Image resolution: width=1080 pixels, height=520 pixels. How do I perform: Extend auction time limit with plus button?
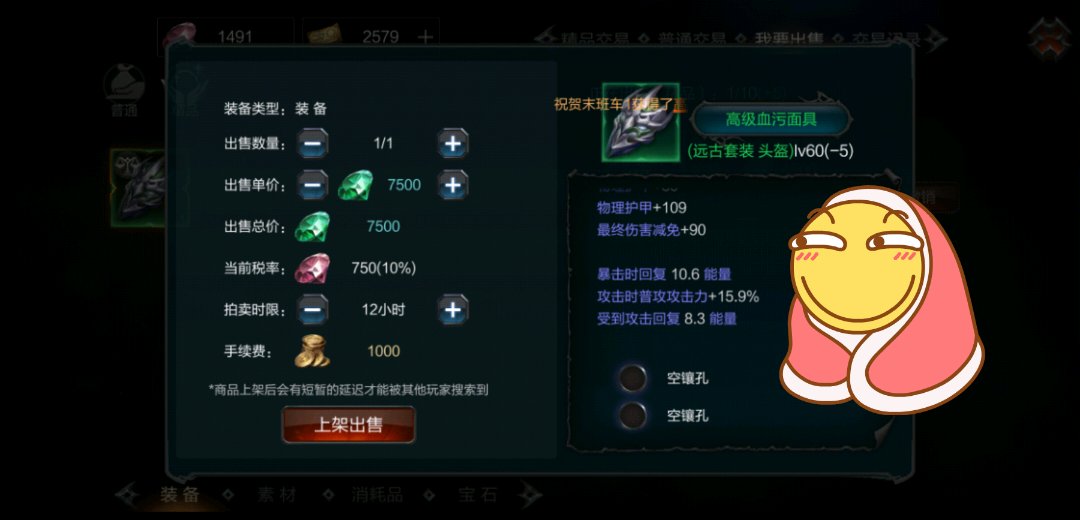[453, 310]
